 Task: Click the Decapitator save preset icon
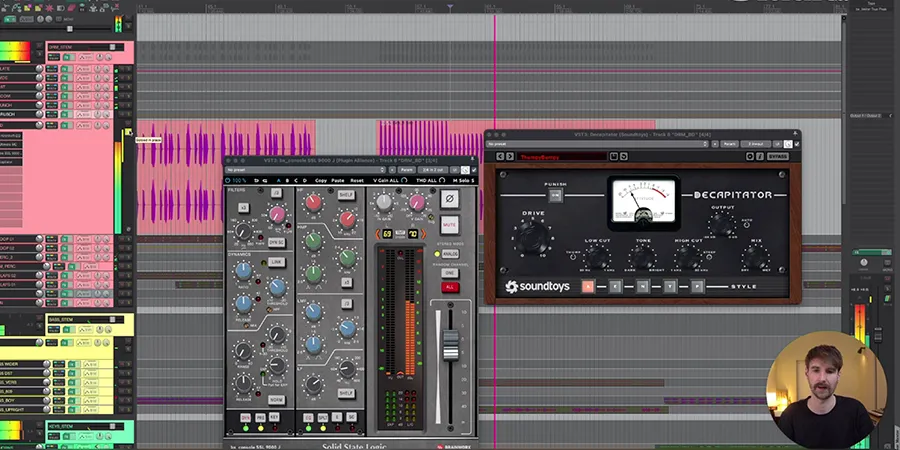[614, 156]
